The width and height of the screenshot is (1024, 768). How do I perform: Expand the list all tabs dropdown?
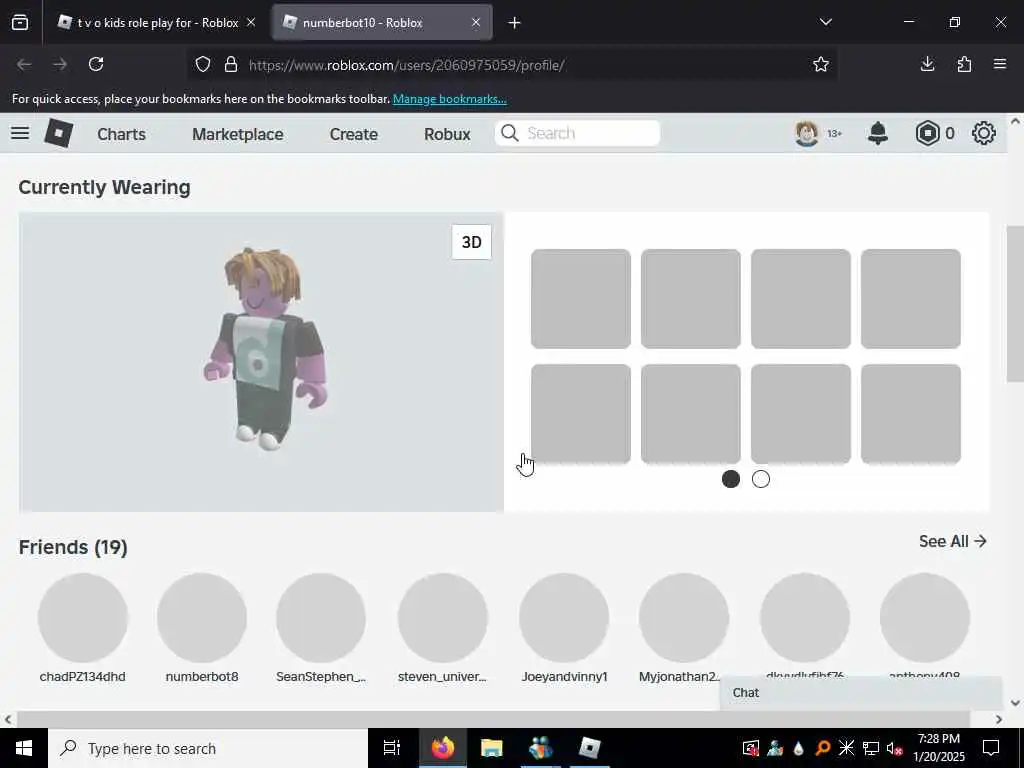pyautogui.click(x=825, y=22)
